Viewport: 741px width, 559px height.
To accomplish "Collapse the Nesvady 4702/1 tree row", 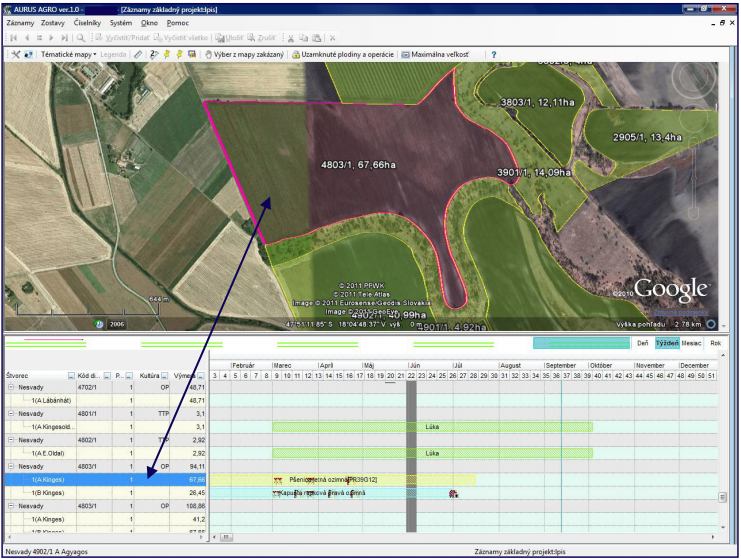I will point(10,387).
